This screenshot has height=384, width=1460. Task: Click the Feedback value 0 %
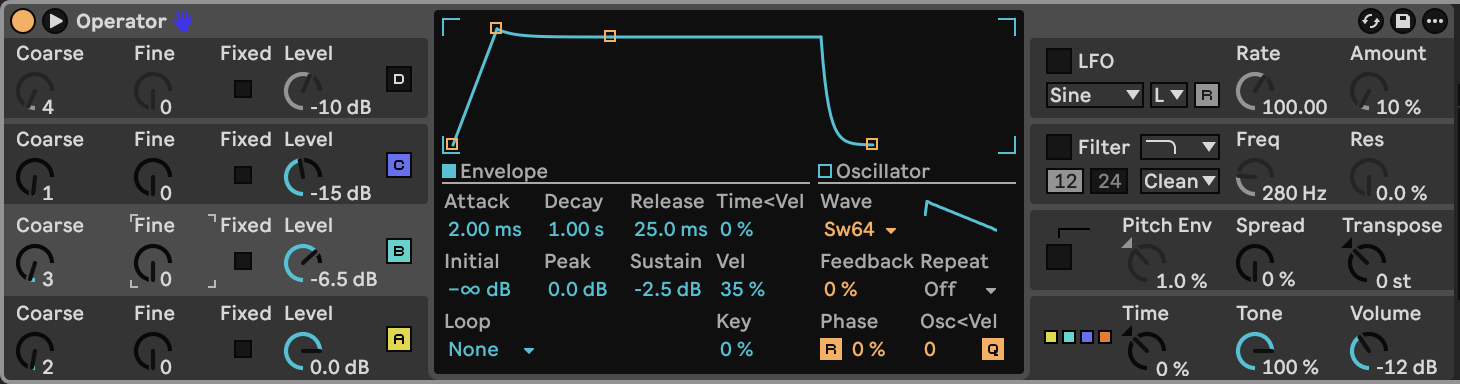[841, 290]
